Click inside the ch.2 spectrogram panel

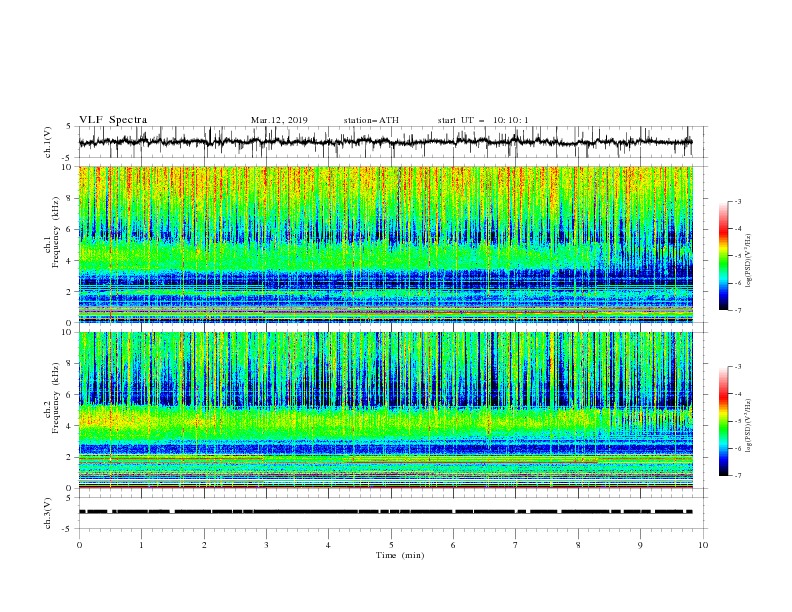pyautogui.click(x=385, y=410)
